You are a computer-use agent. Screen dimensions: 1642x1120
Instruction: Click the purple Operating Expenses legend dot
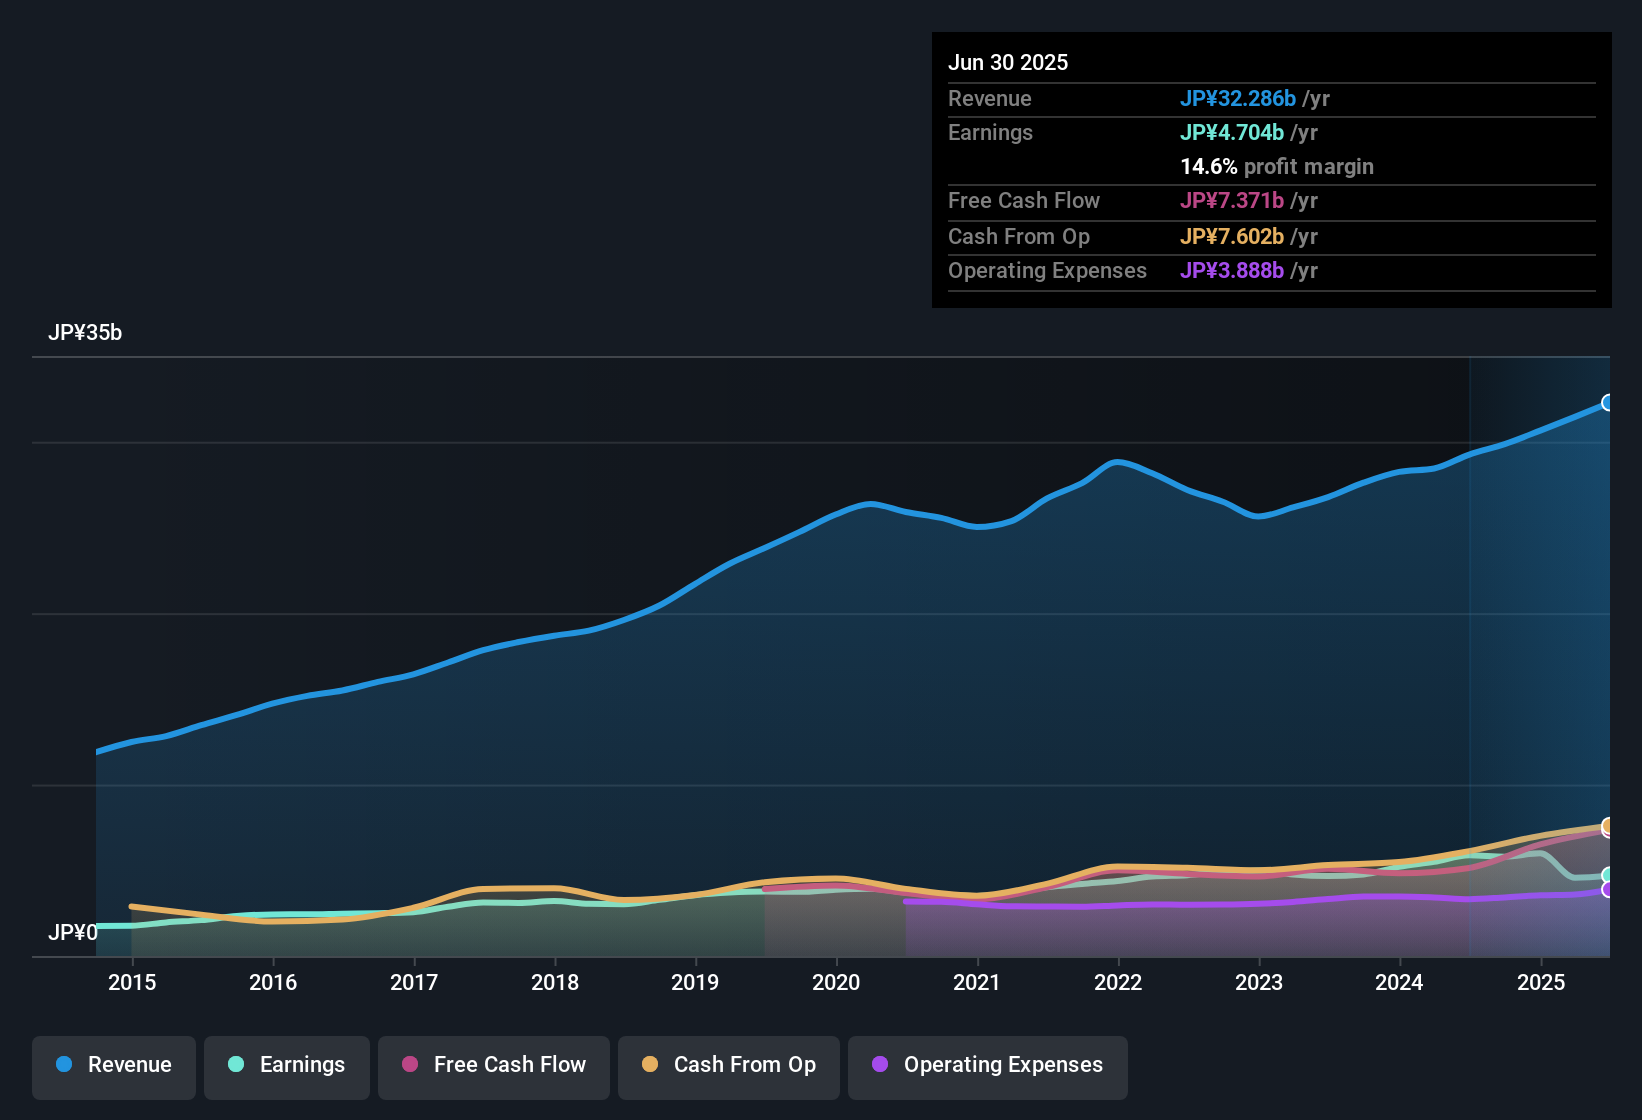pyautogui.click(x=880, y=1065)
